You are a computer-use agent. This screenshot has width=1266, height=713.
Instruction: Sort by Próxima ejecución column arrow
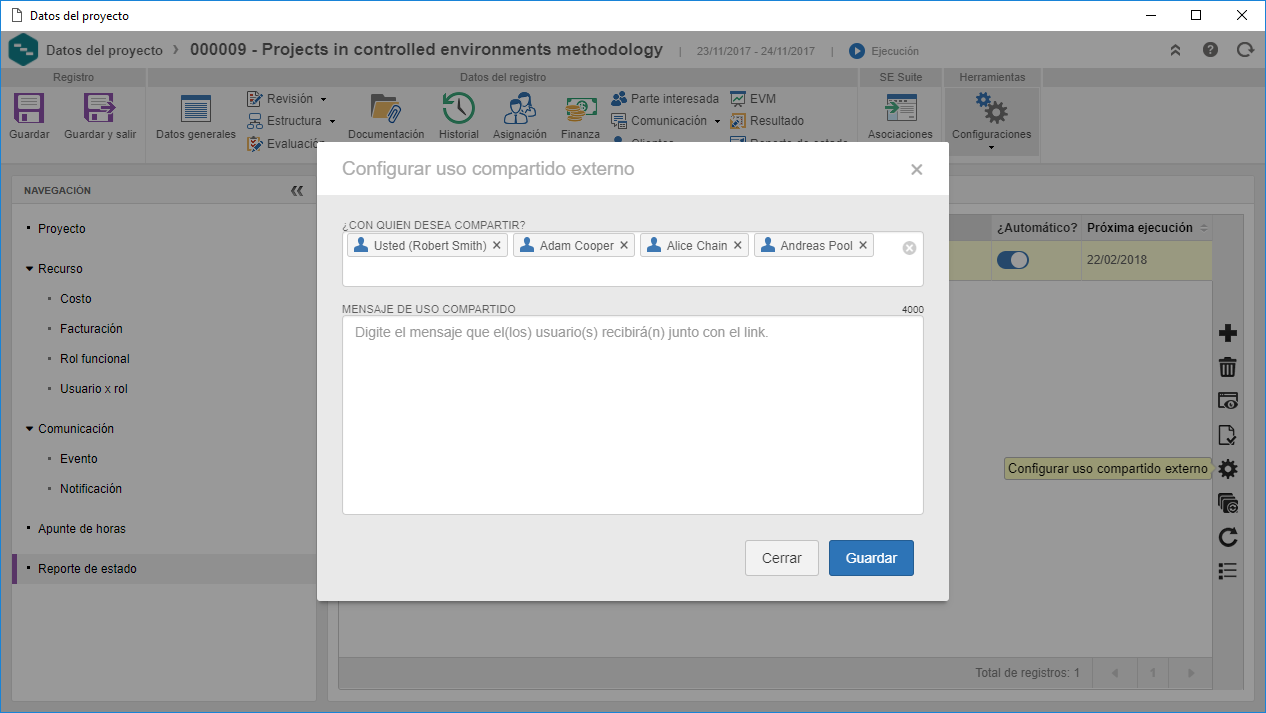click(x=1203, y=228)
